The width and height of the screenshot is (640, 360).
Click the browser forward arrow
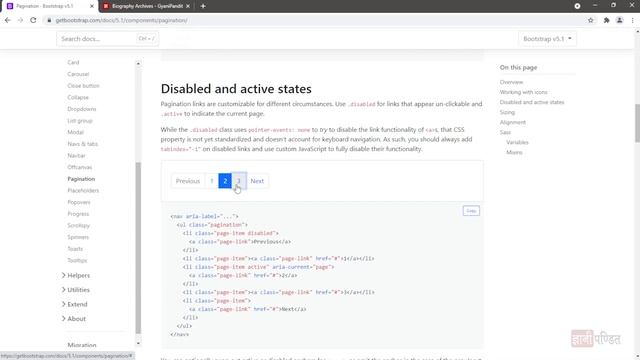[20, 20]
